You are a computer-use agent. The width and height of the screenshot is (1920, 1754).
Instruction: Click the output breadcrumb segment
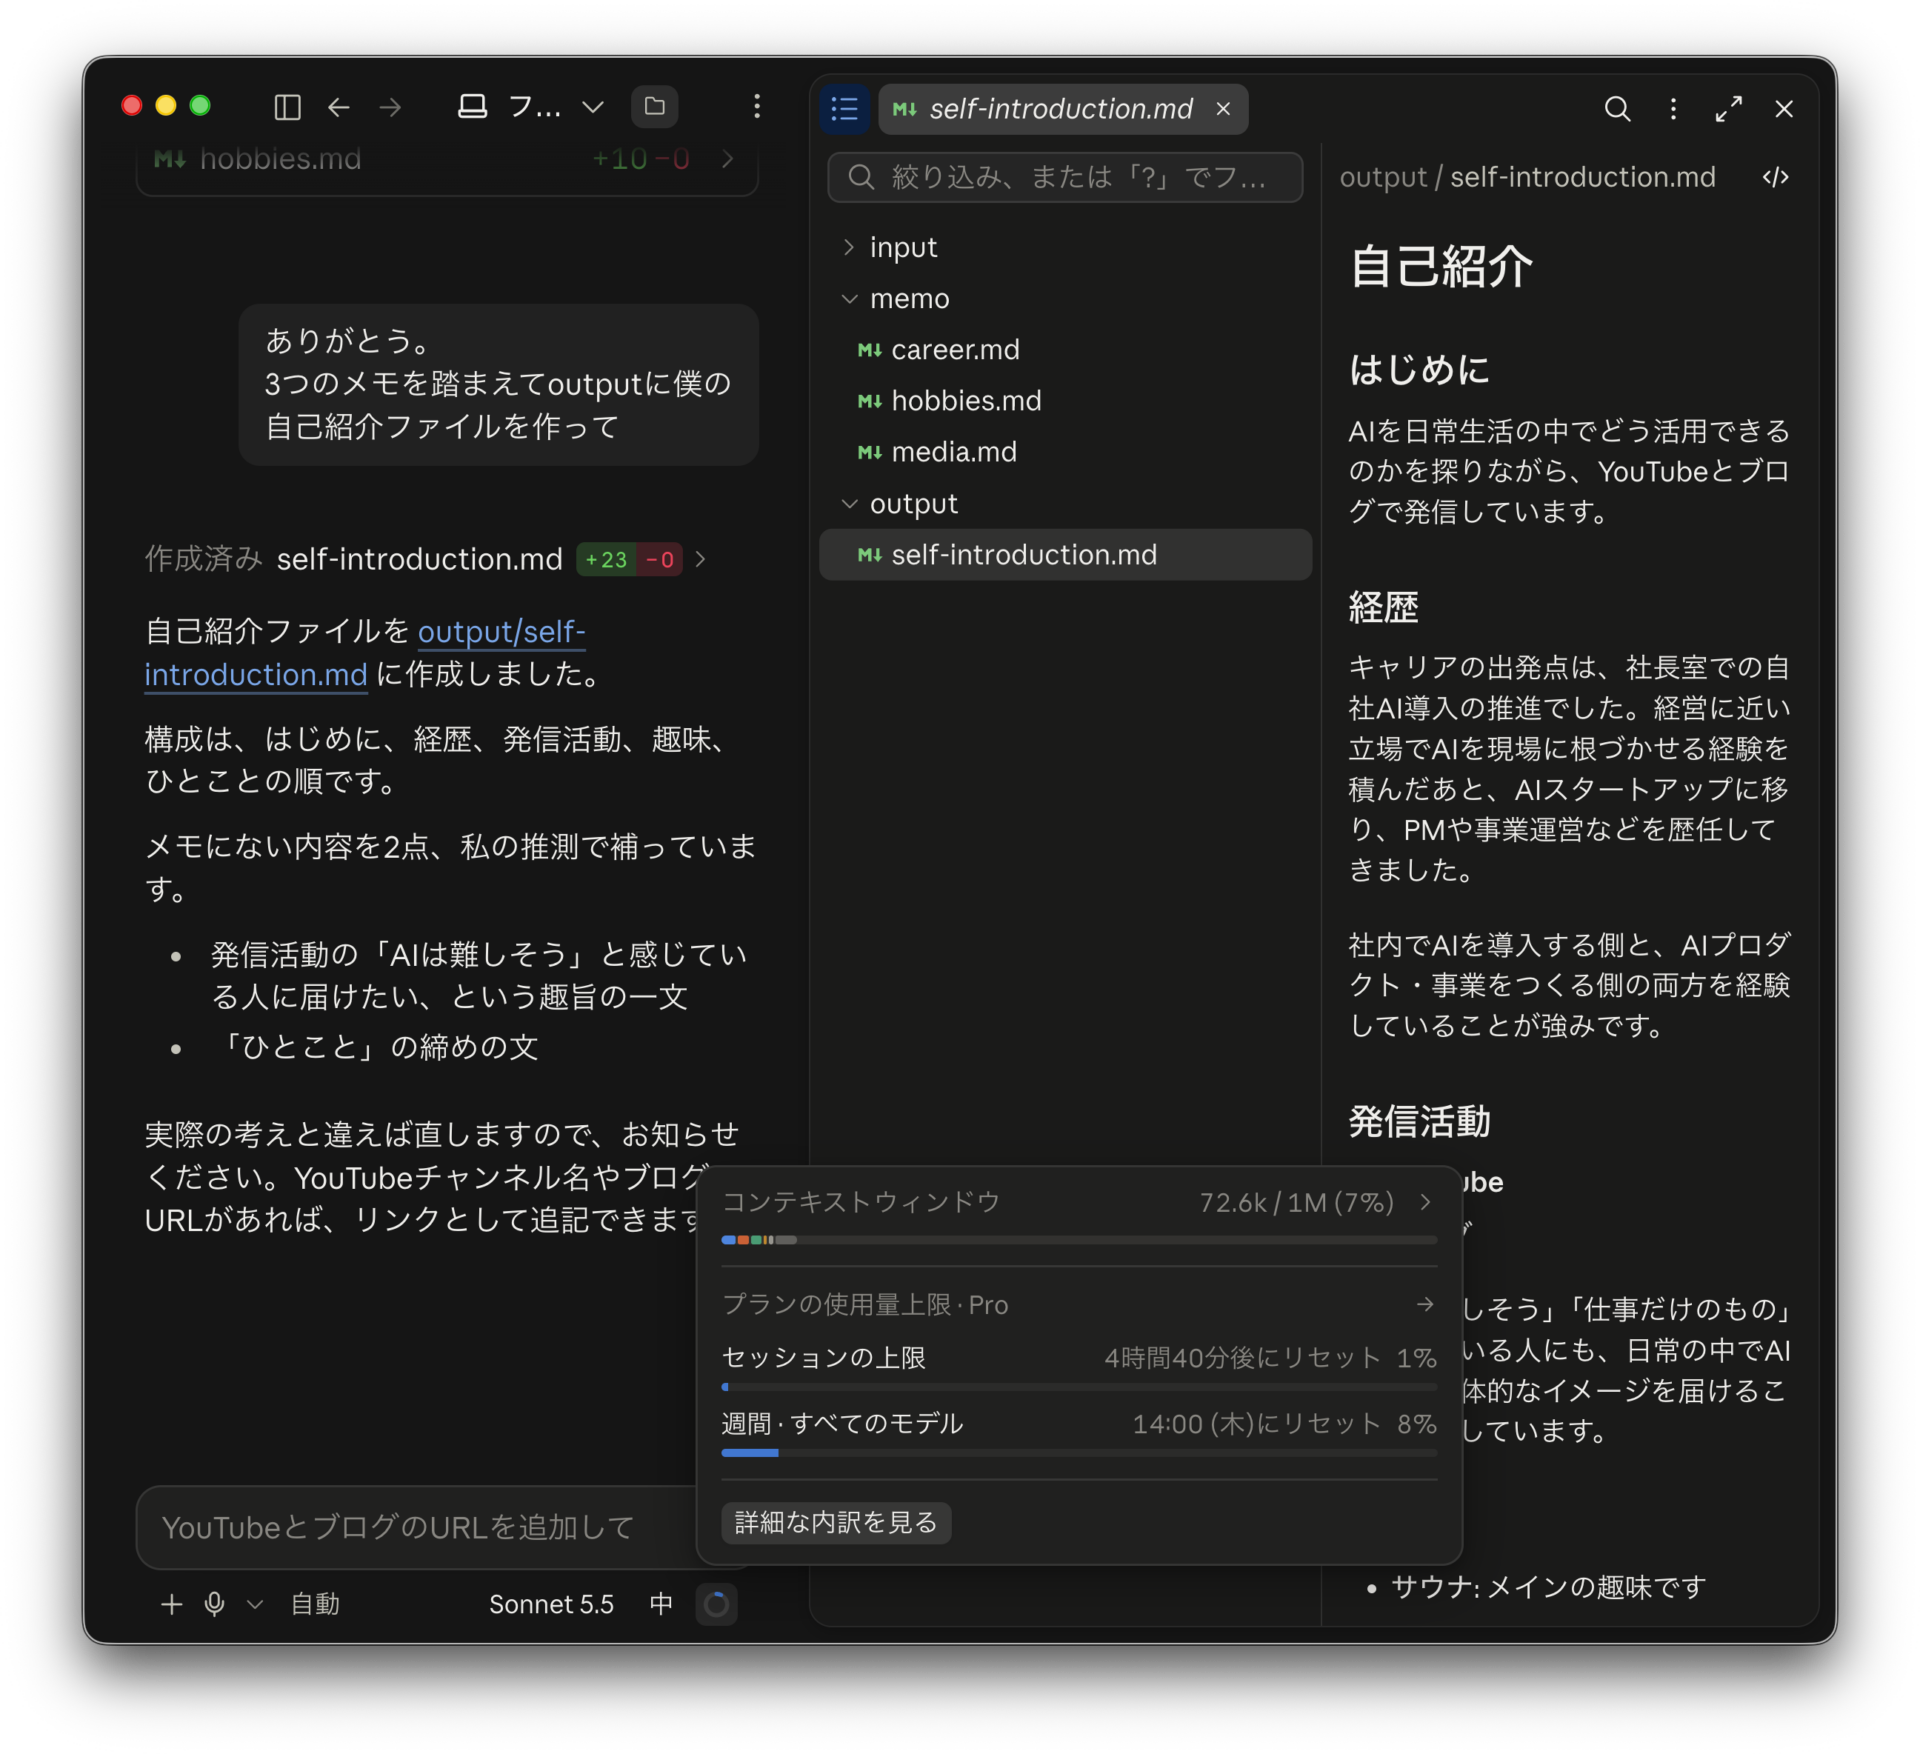click(x=1383, y=177)
